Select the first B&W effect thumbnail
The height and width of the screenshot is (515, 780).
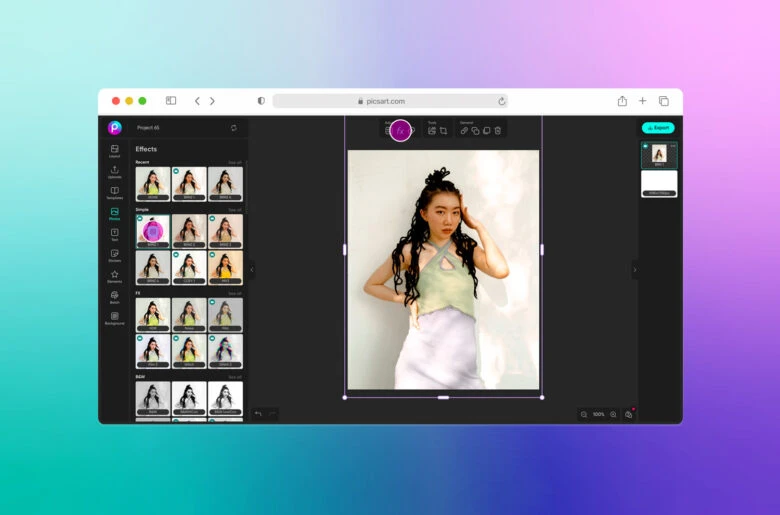coord(153,398)
